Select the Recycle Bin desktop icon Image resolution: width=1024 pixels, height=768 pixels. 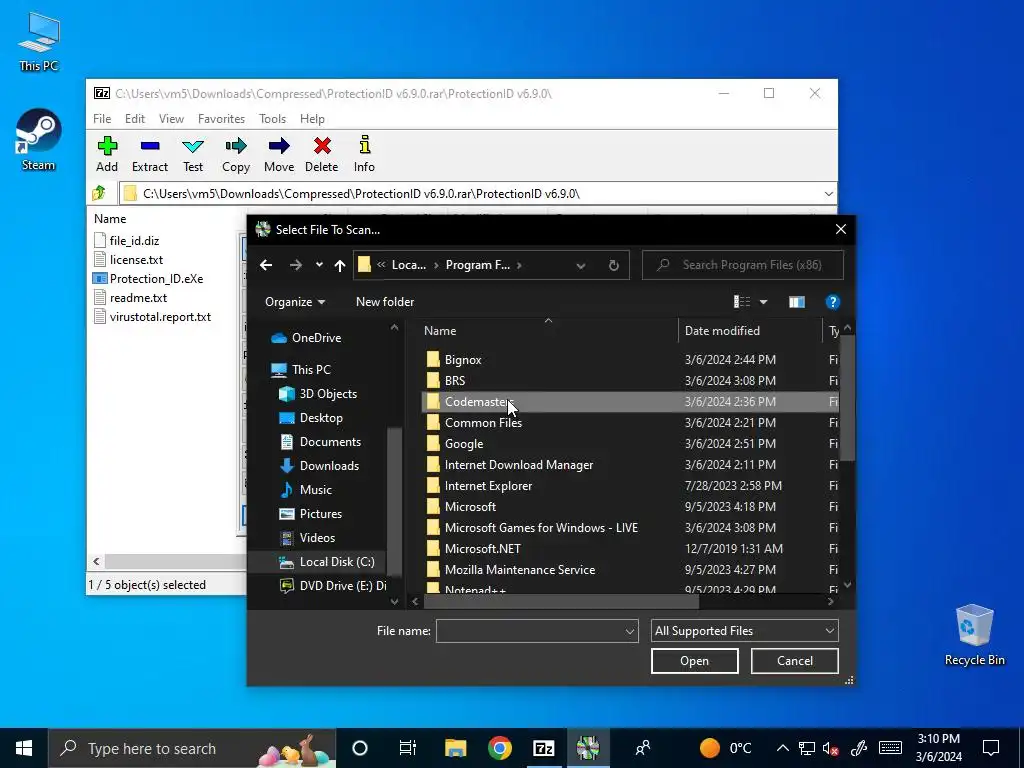tap(974, 635)
